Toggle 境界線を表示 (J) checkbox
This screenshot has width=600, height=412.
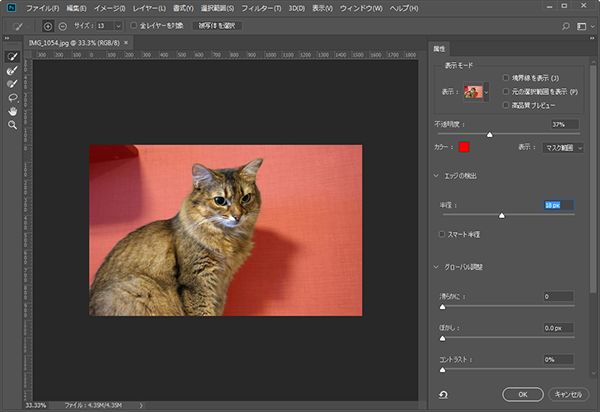(x=506, y=77)
